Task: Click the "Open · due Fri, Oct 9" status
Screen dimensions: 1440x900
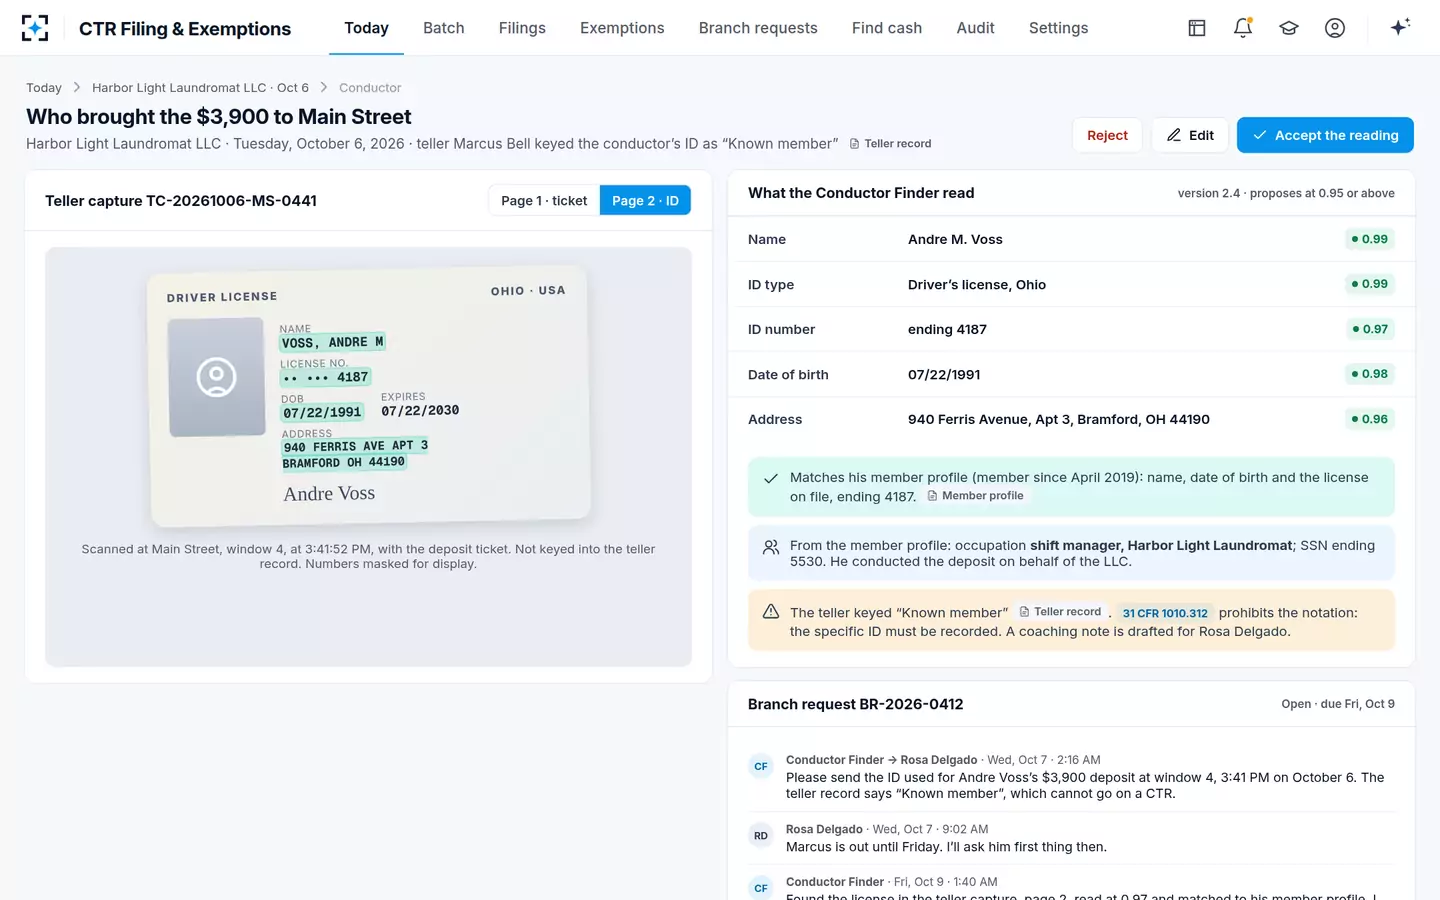Action: tap(1338, 704)
